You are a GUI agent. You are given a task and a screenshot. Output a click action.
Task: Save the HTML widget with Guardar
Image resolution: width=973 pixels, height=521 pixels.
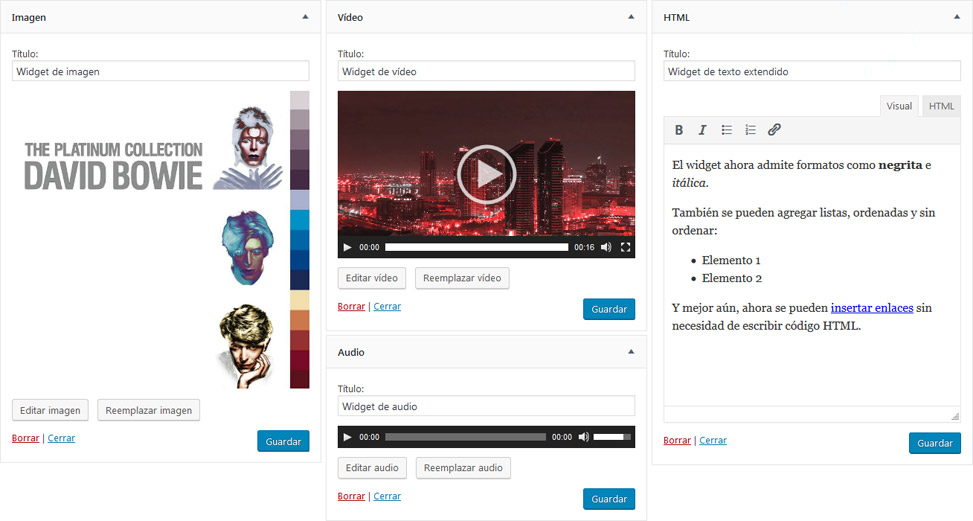pyautogui.click(x=935, y=443)
